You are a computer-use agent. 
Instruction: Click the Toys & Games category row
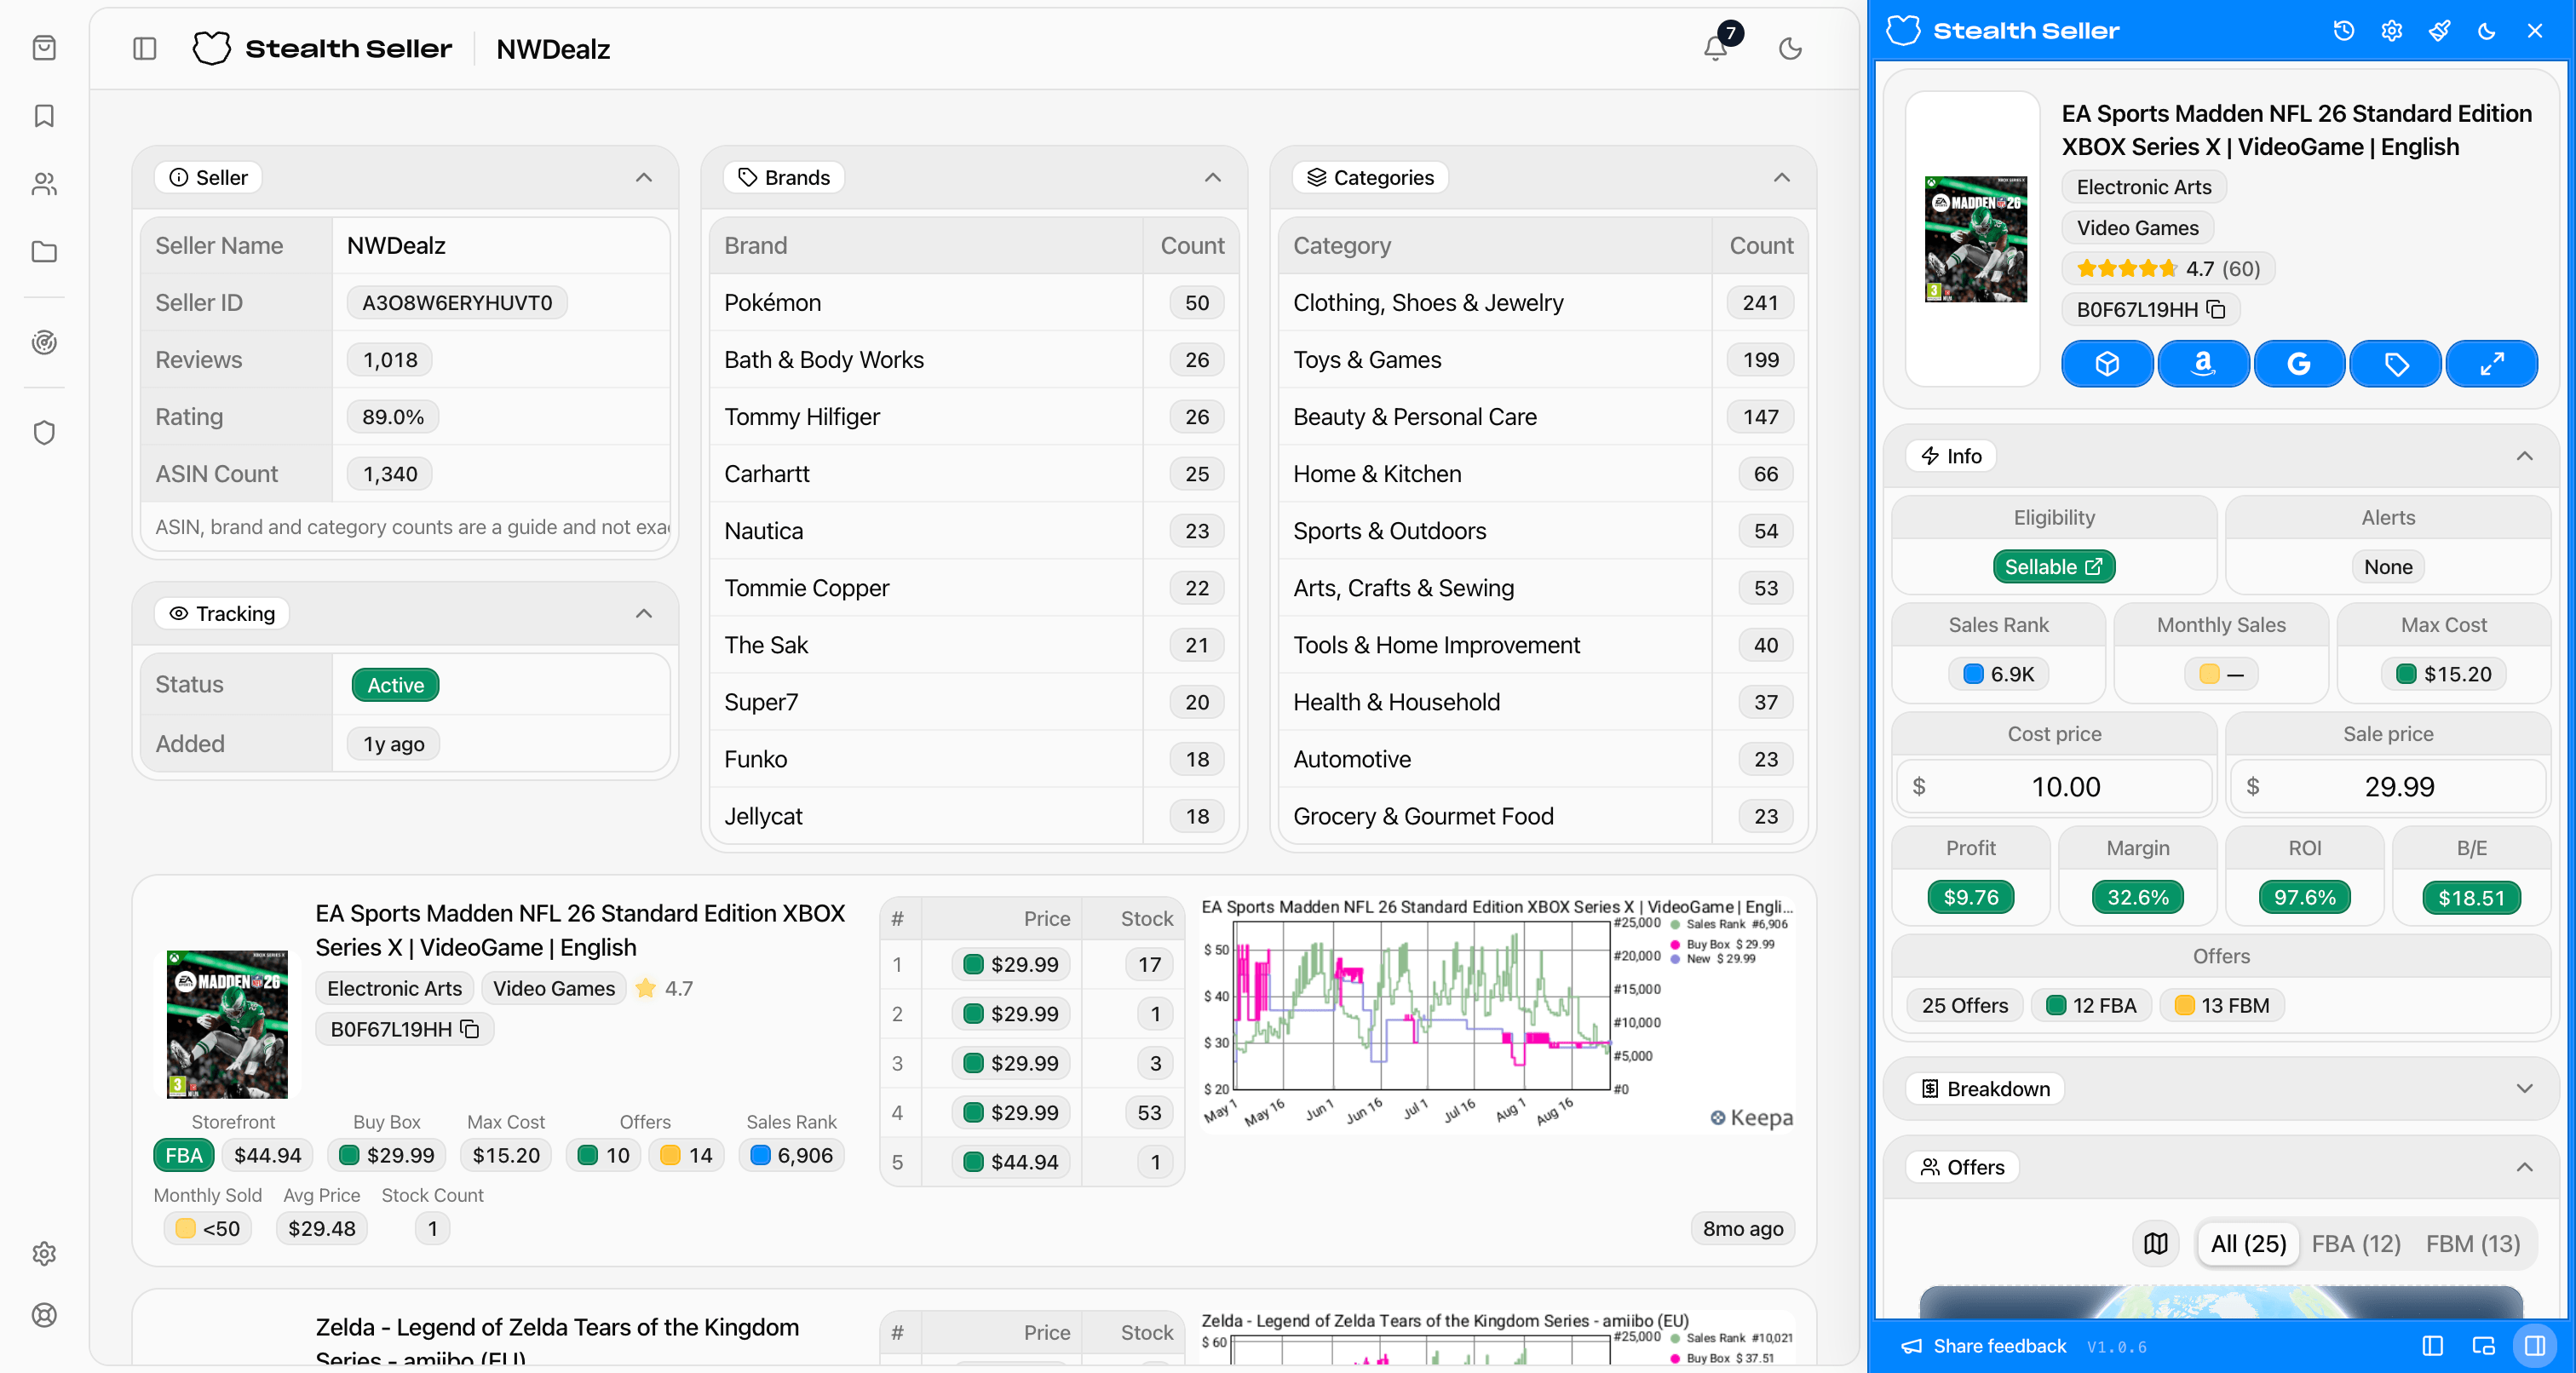click(1542, 360)
